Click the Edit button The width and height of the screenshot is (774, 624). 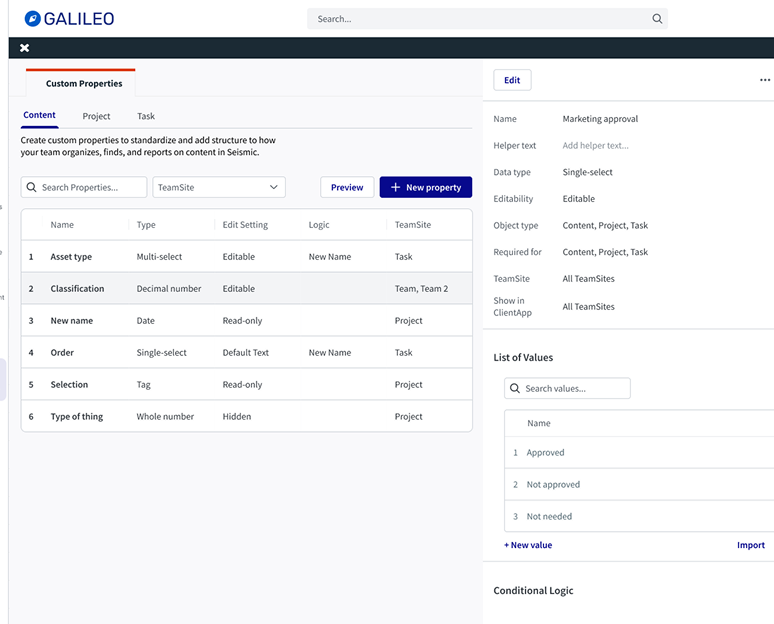tap(512, 80)
